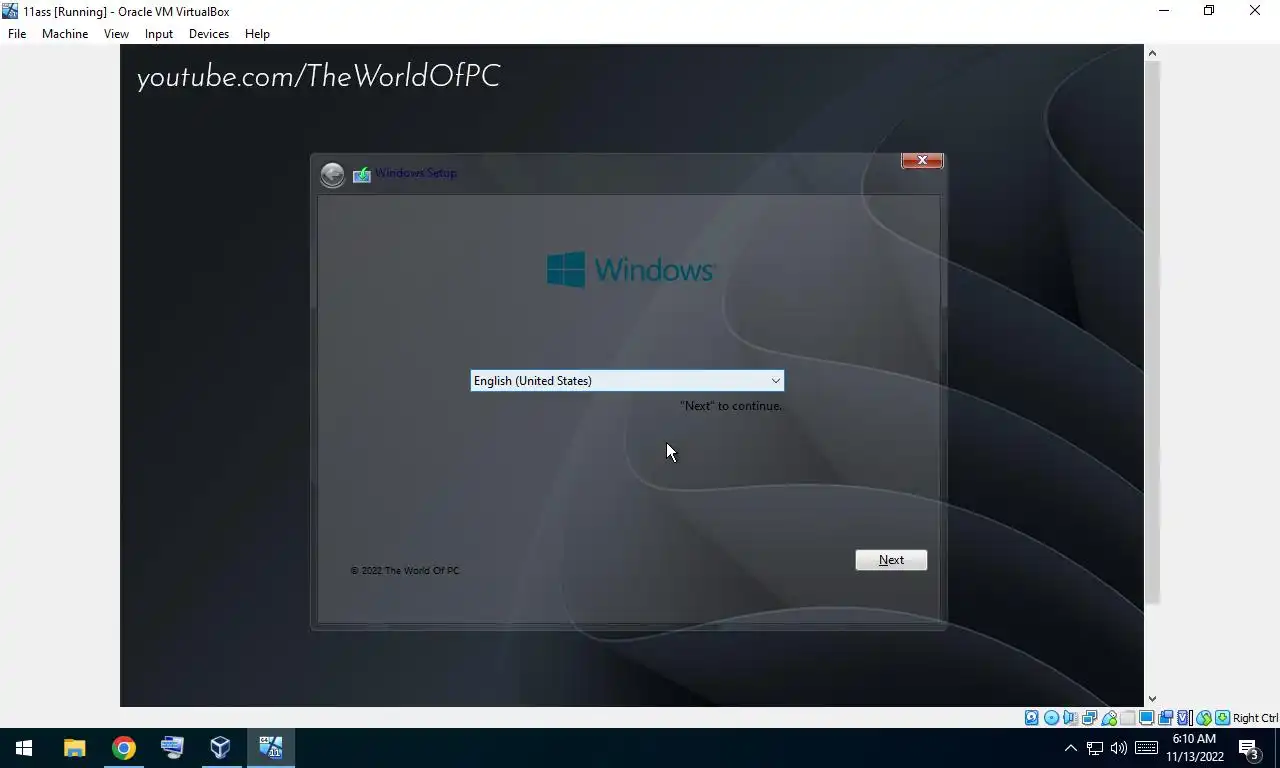Open File Explorer from the taskbar
The image size is (1280, 768).
[75, 748]
